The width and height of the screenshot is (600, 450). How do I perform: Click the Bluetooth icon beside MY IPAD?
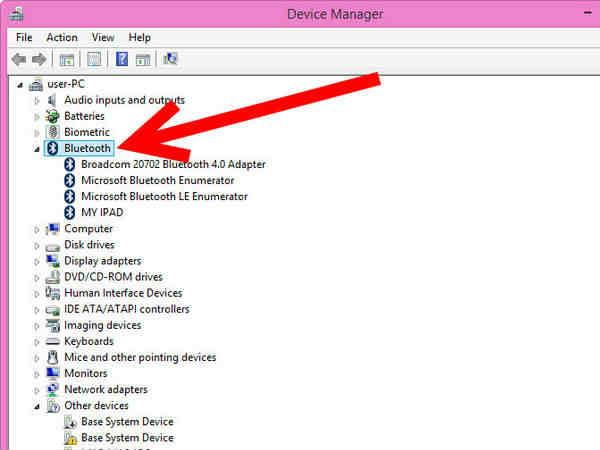coord(70,213)
